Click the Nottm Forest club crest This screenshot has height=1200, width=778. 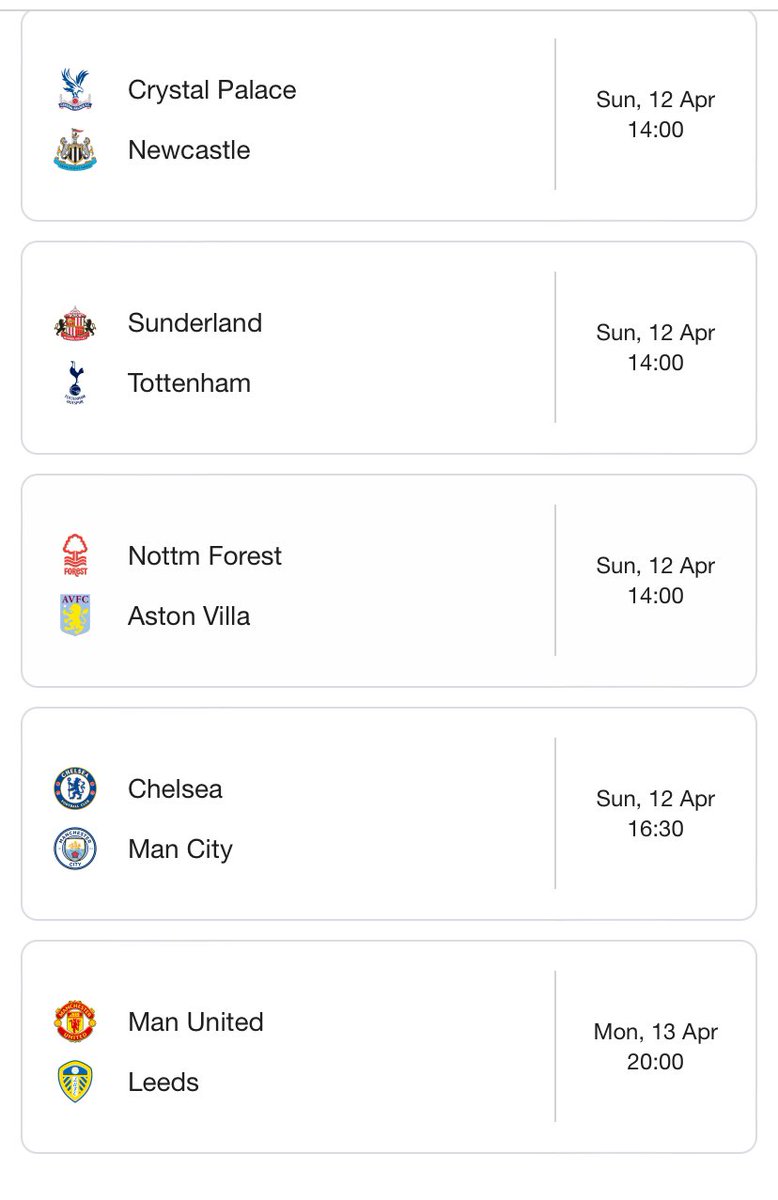75,556
